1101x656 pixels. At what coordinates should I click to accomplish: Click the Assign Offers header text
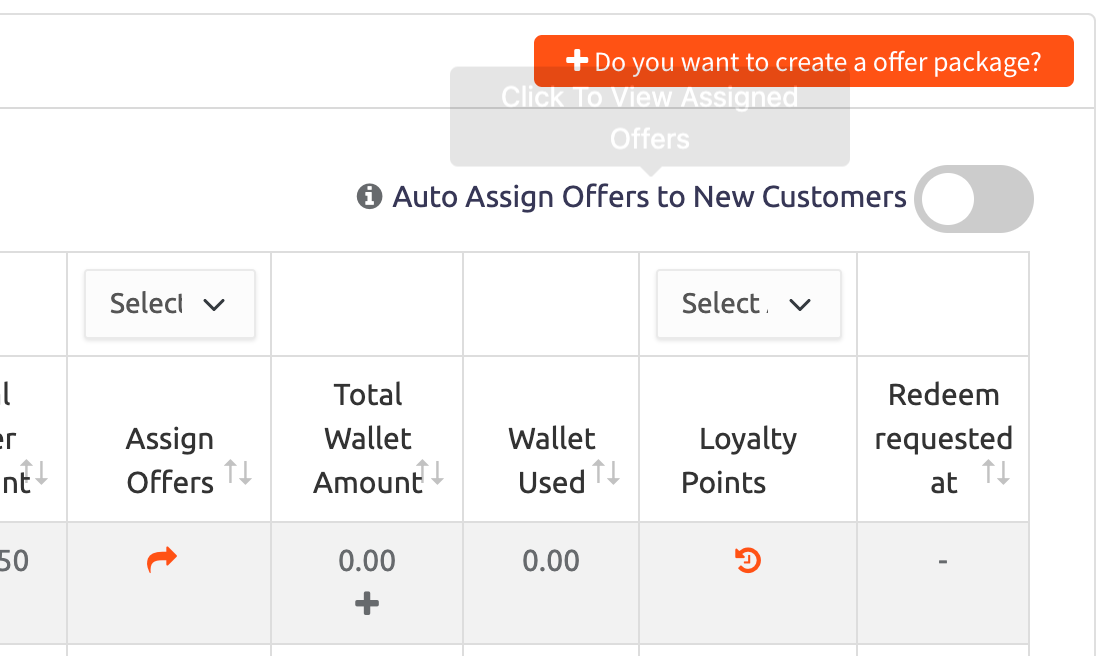169,461
